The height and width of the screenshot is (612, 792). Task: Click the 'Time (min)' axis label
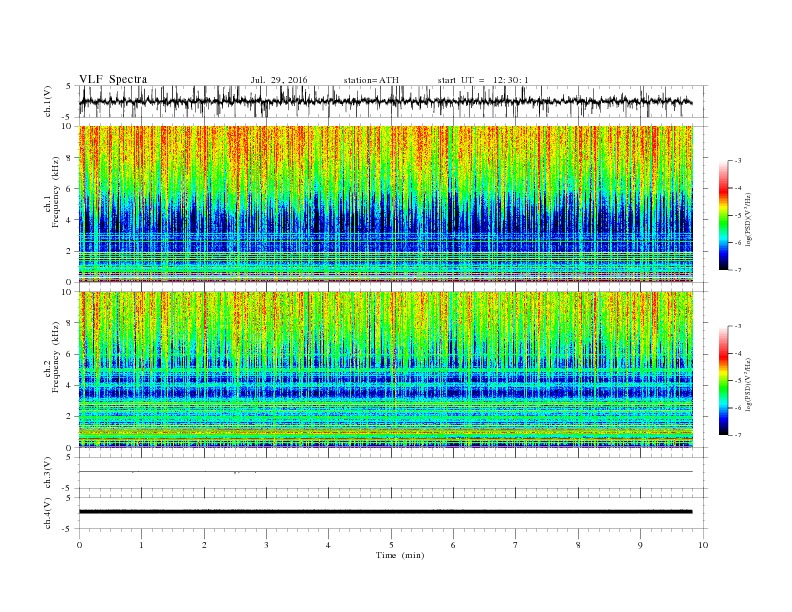(x=400, y=555)
